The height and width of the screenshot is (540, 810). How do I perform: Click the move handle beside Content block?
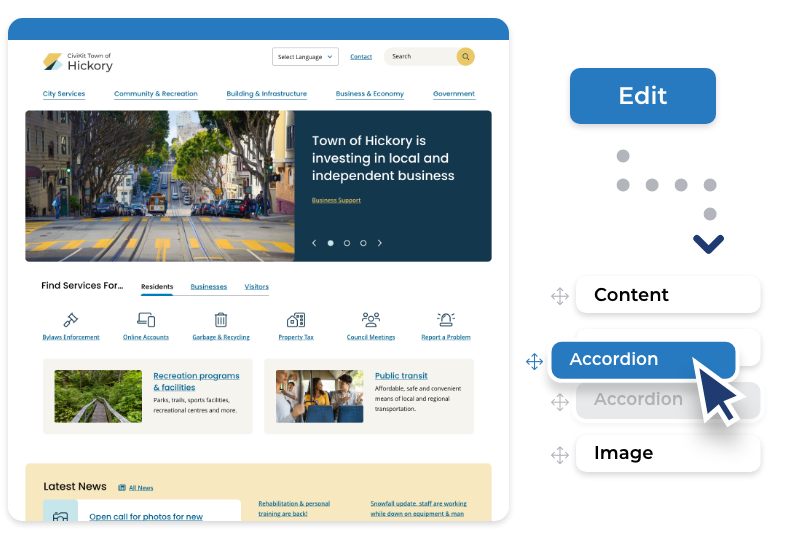[x=560, y=296]
